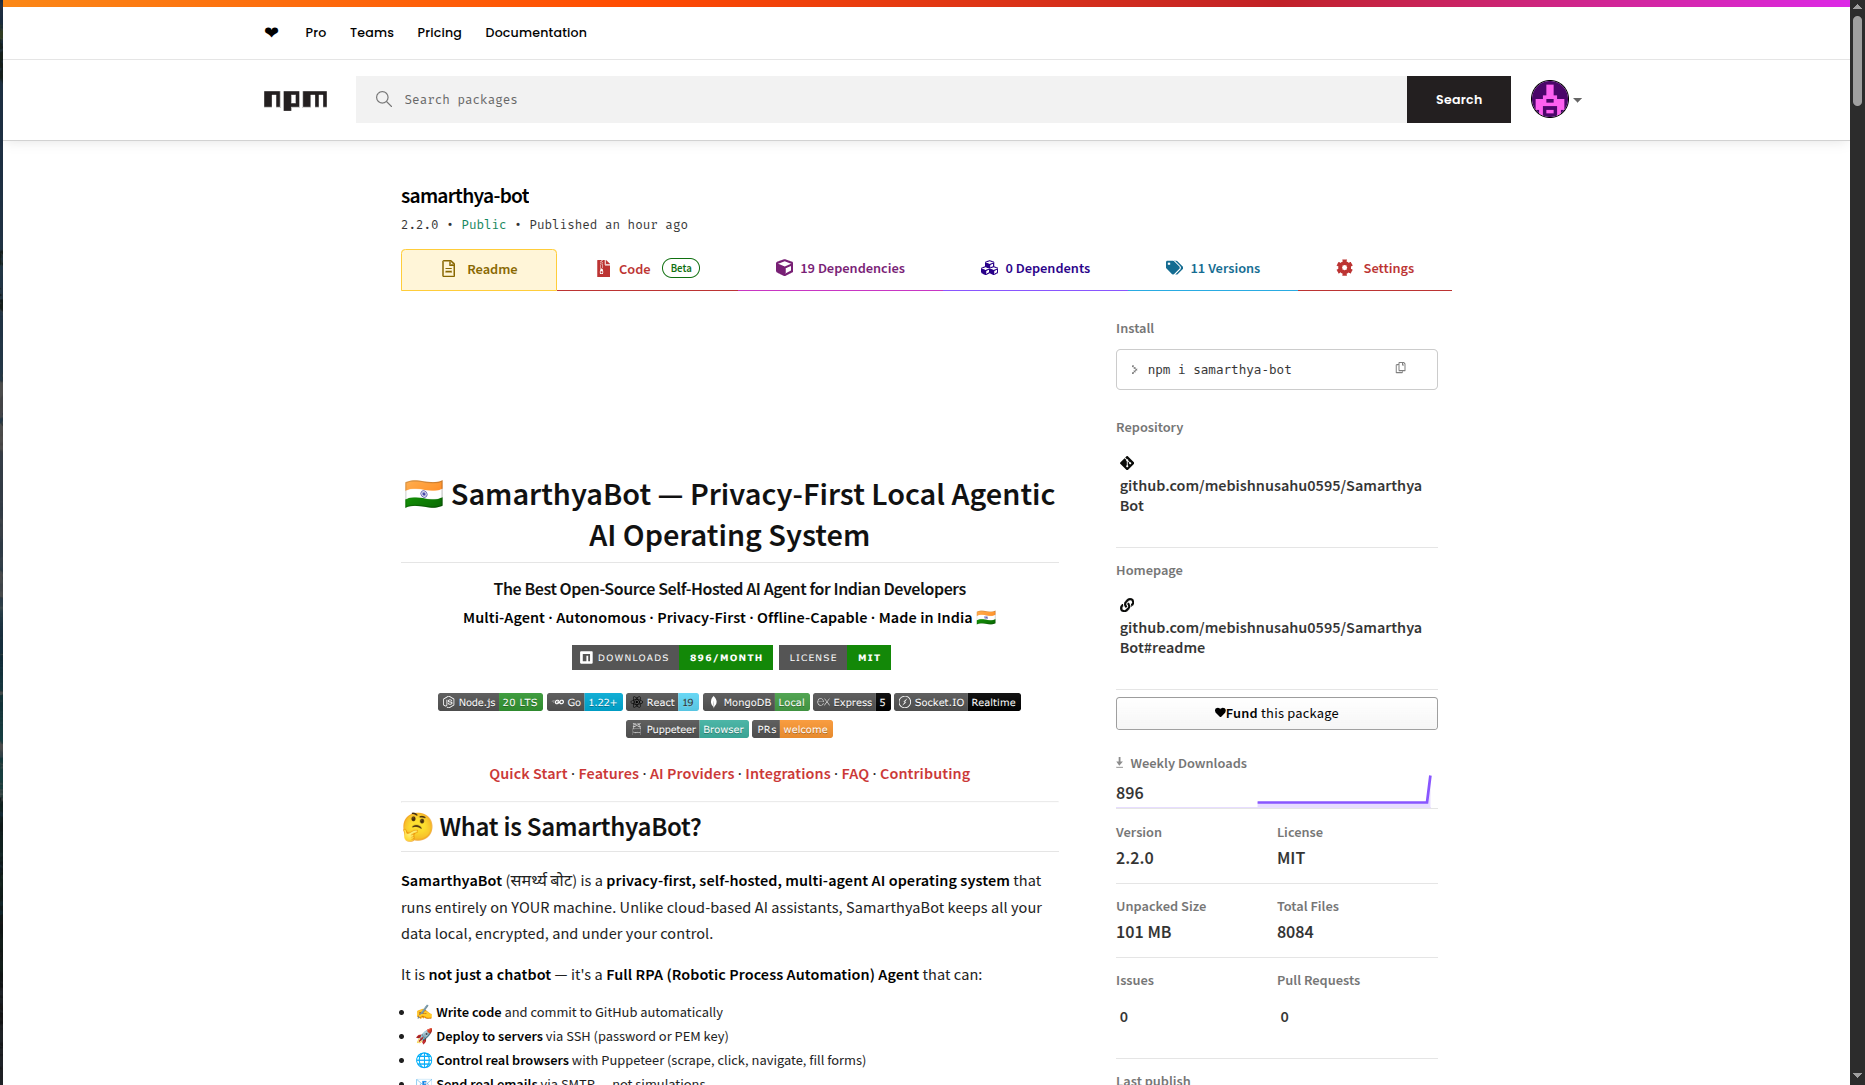Click the dependents network icon
Screen dimensions: 1865x1085
pos(989,268)
